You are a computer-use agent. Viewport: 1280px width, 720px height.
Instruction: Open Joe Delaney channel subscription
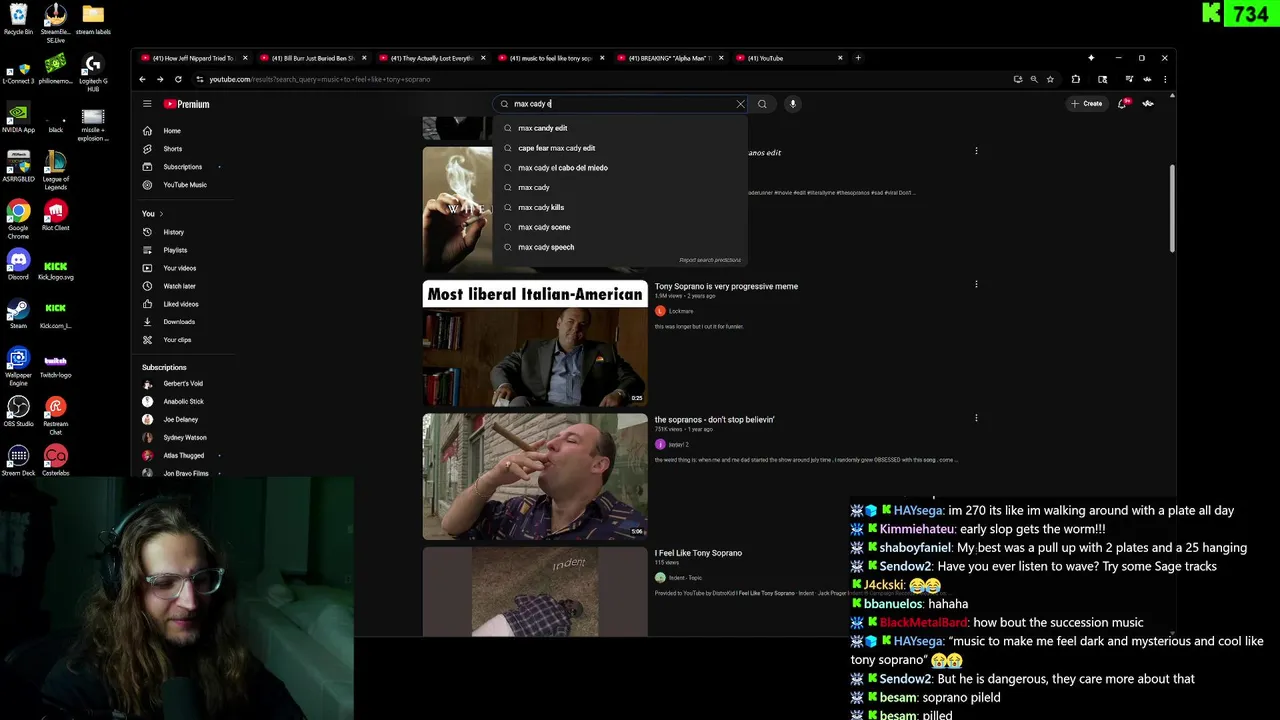[181, 420]
